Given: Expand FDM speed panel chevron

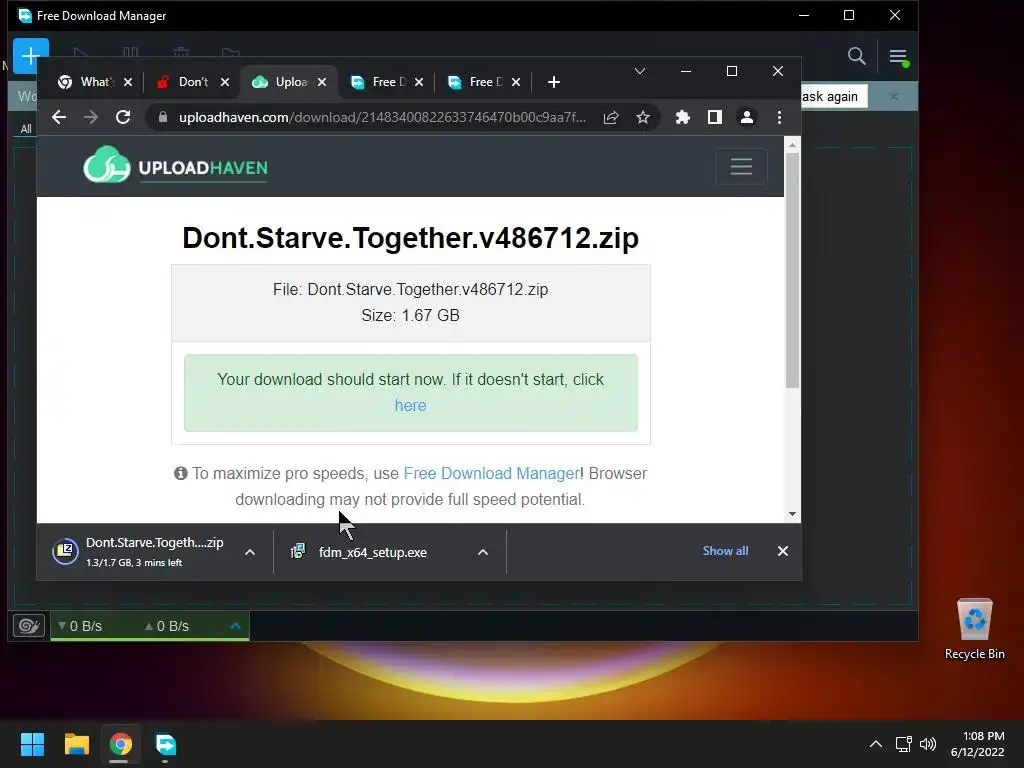Looking at the screenshot, I should click(235, 626).
